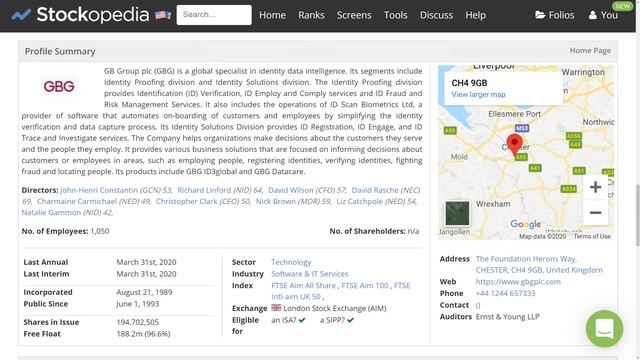Zoom in on the map
640x360 pixels.
click(x=596, y=187)
